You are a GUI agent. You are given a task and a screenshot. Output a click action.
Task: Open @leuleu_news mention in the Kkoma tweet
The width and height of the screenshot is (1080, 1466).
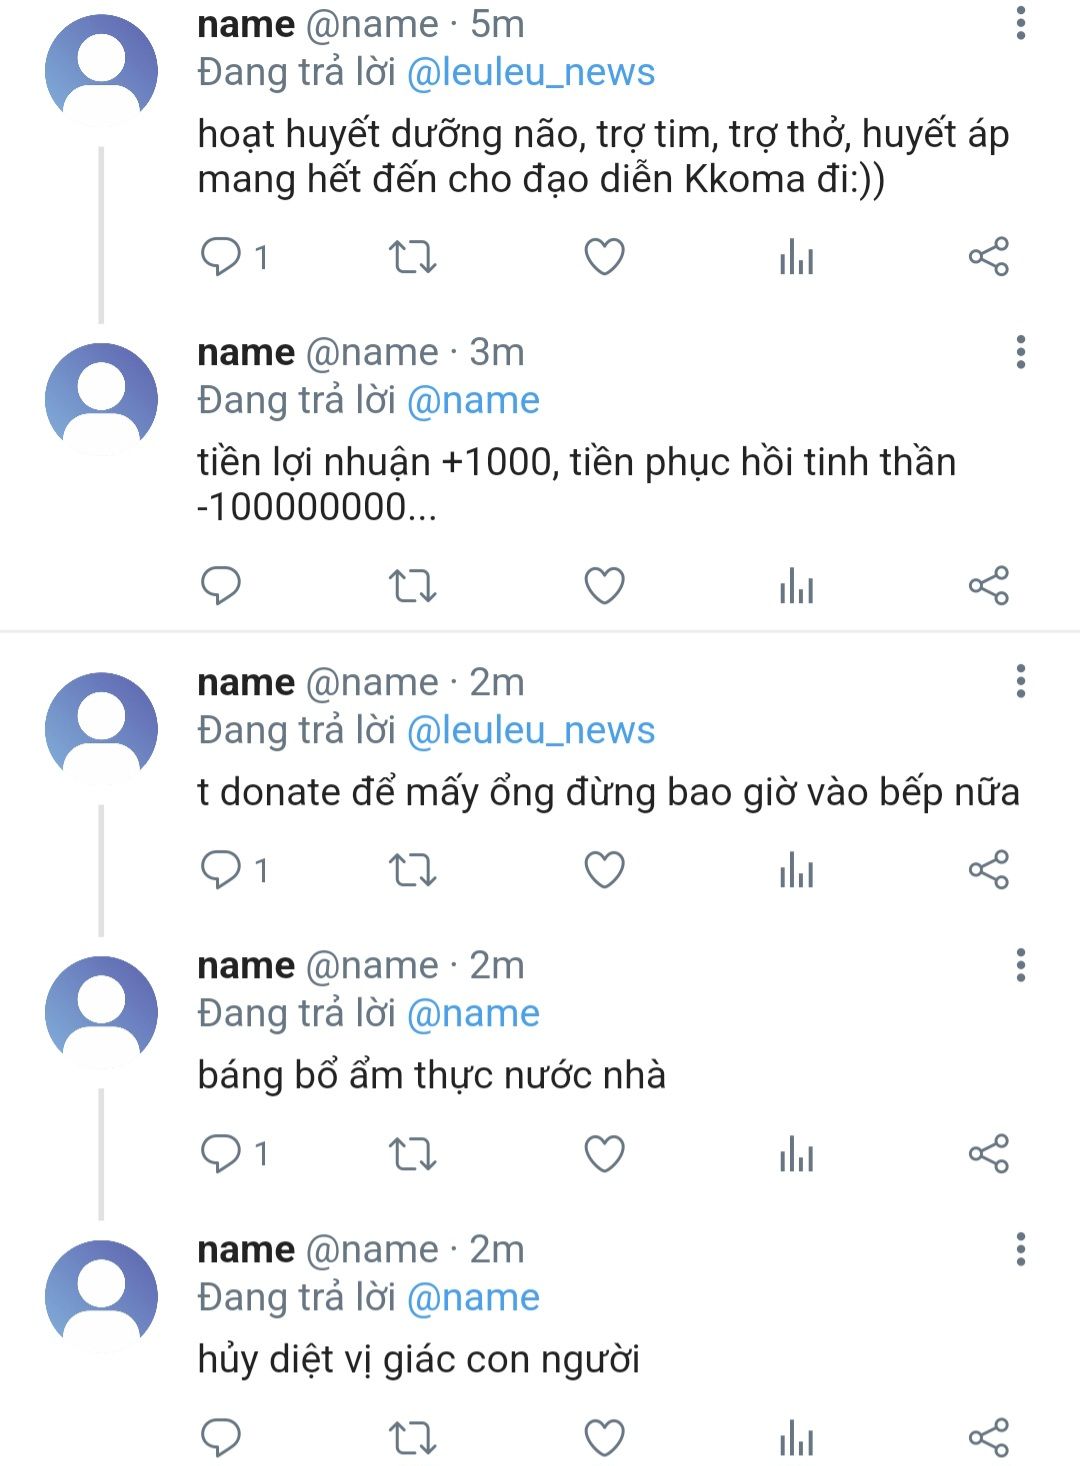point(531,72)
